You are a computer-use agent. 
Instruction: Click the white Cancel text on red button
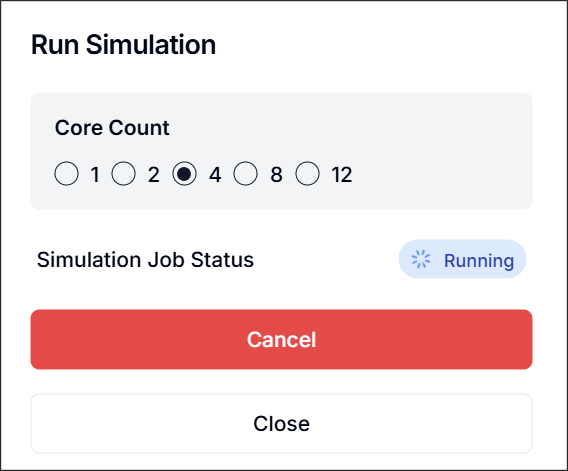tap(281, 339)
